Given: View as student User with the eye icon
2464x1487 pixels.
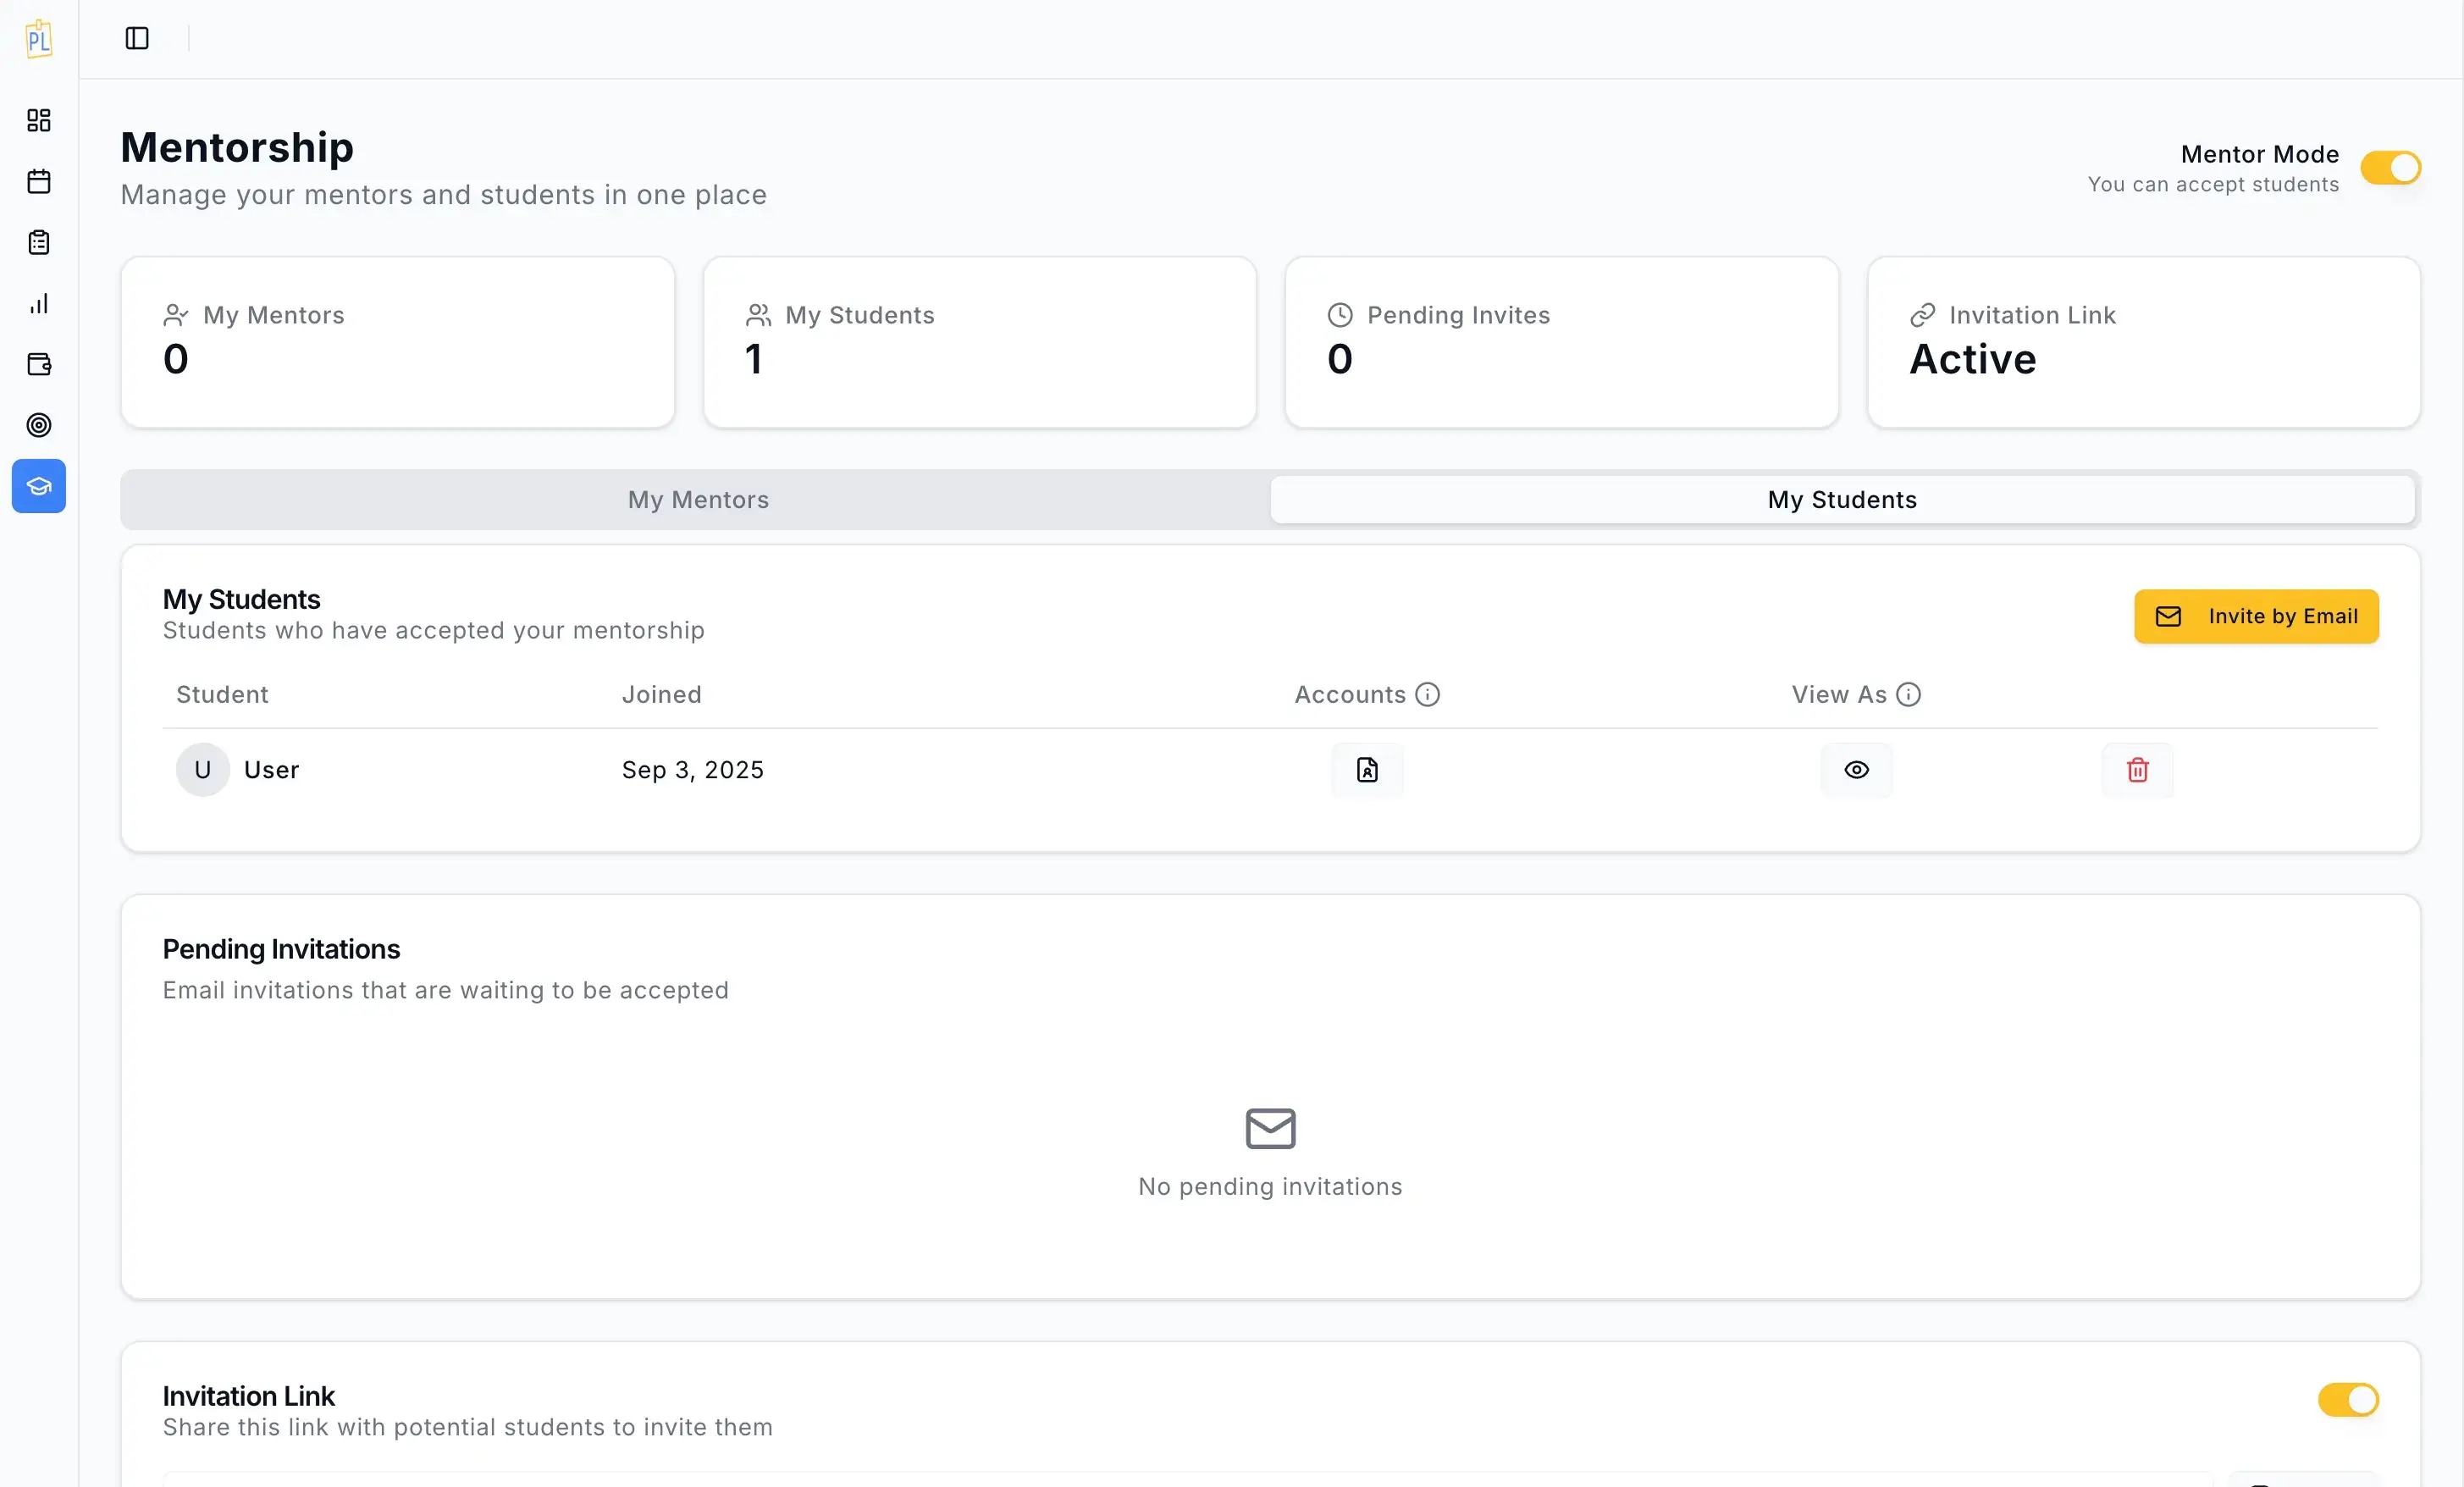Looking at the screenshot, I should coord(1856,769).
